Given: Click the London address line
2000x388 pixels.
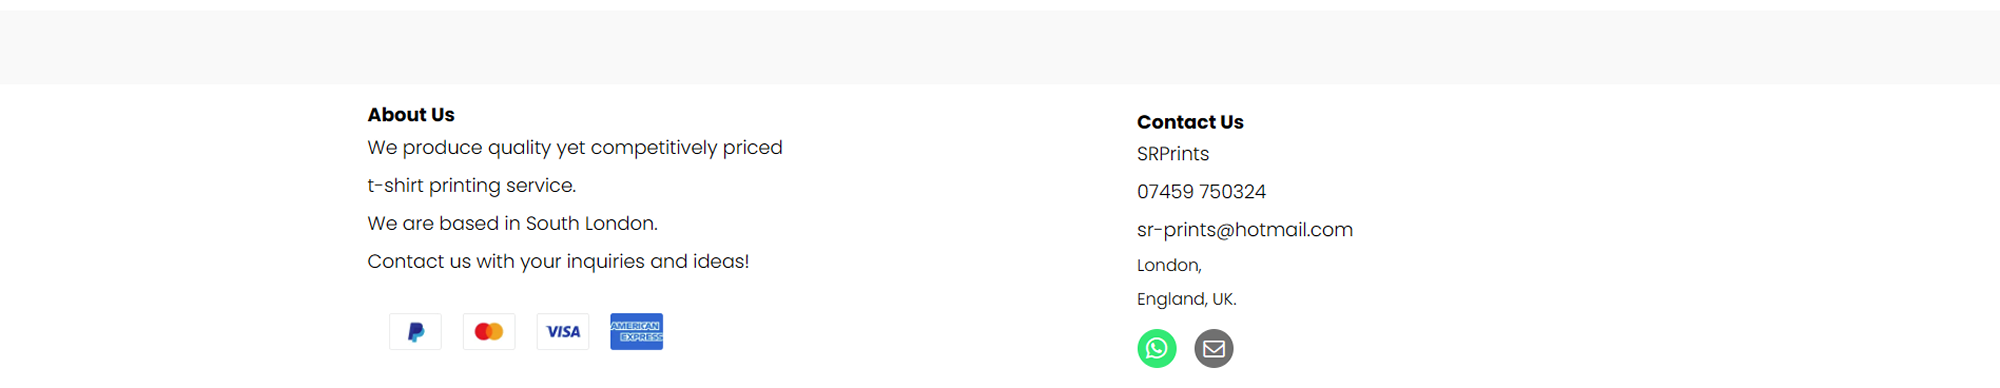Looking at the screenshot, I should (x=1169, y=265).
